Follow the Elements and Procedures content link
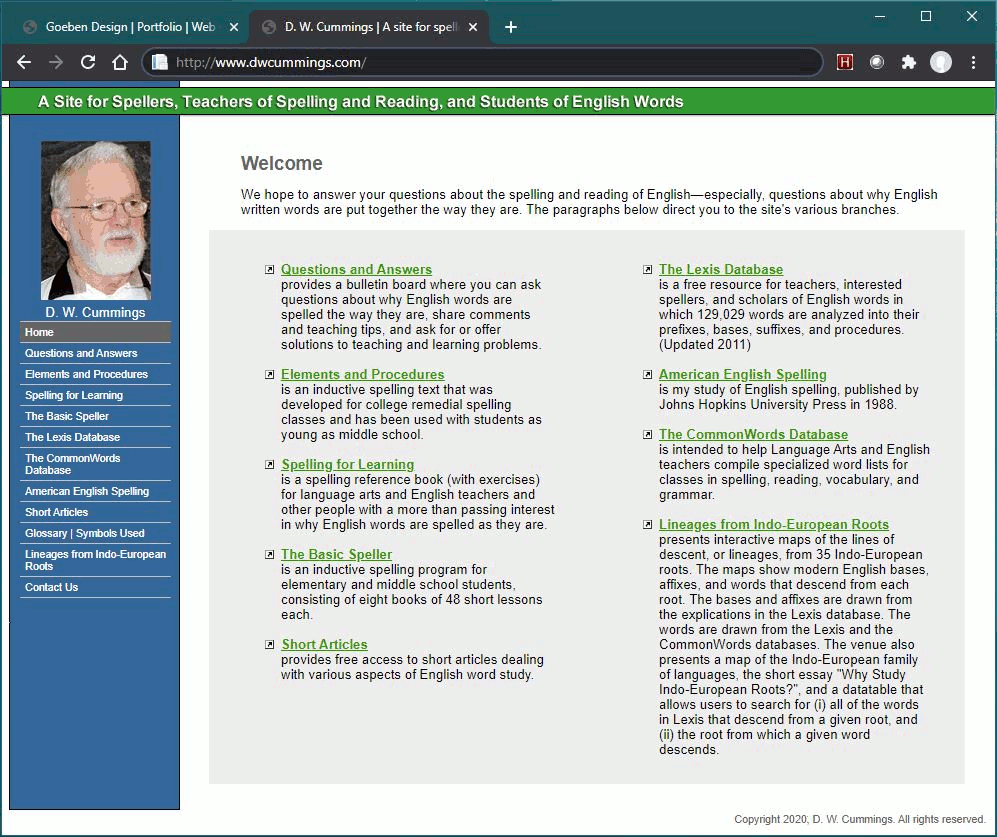 point(362,375)
